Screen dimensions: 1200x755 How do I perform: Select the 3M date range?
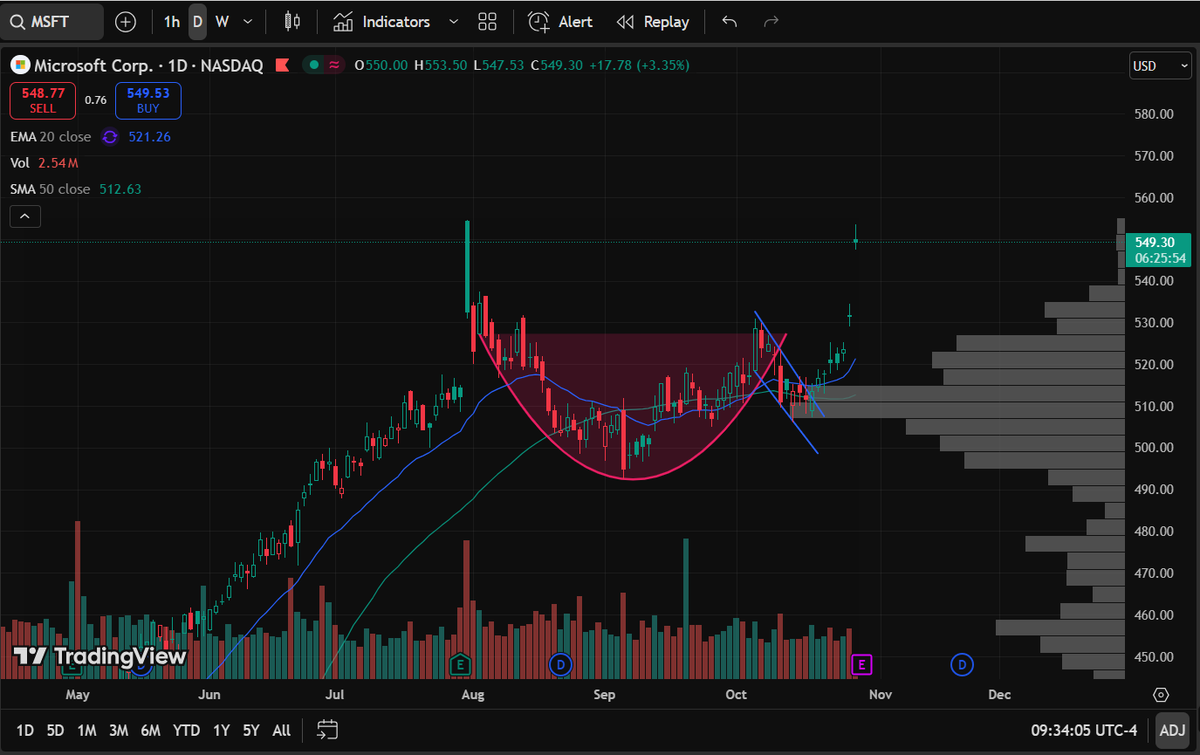point(119,731)
